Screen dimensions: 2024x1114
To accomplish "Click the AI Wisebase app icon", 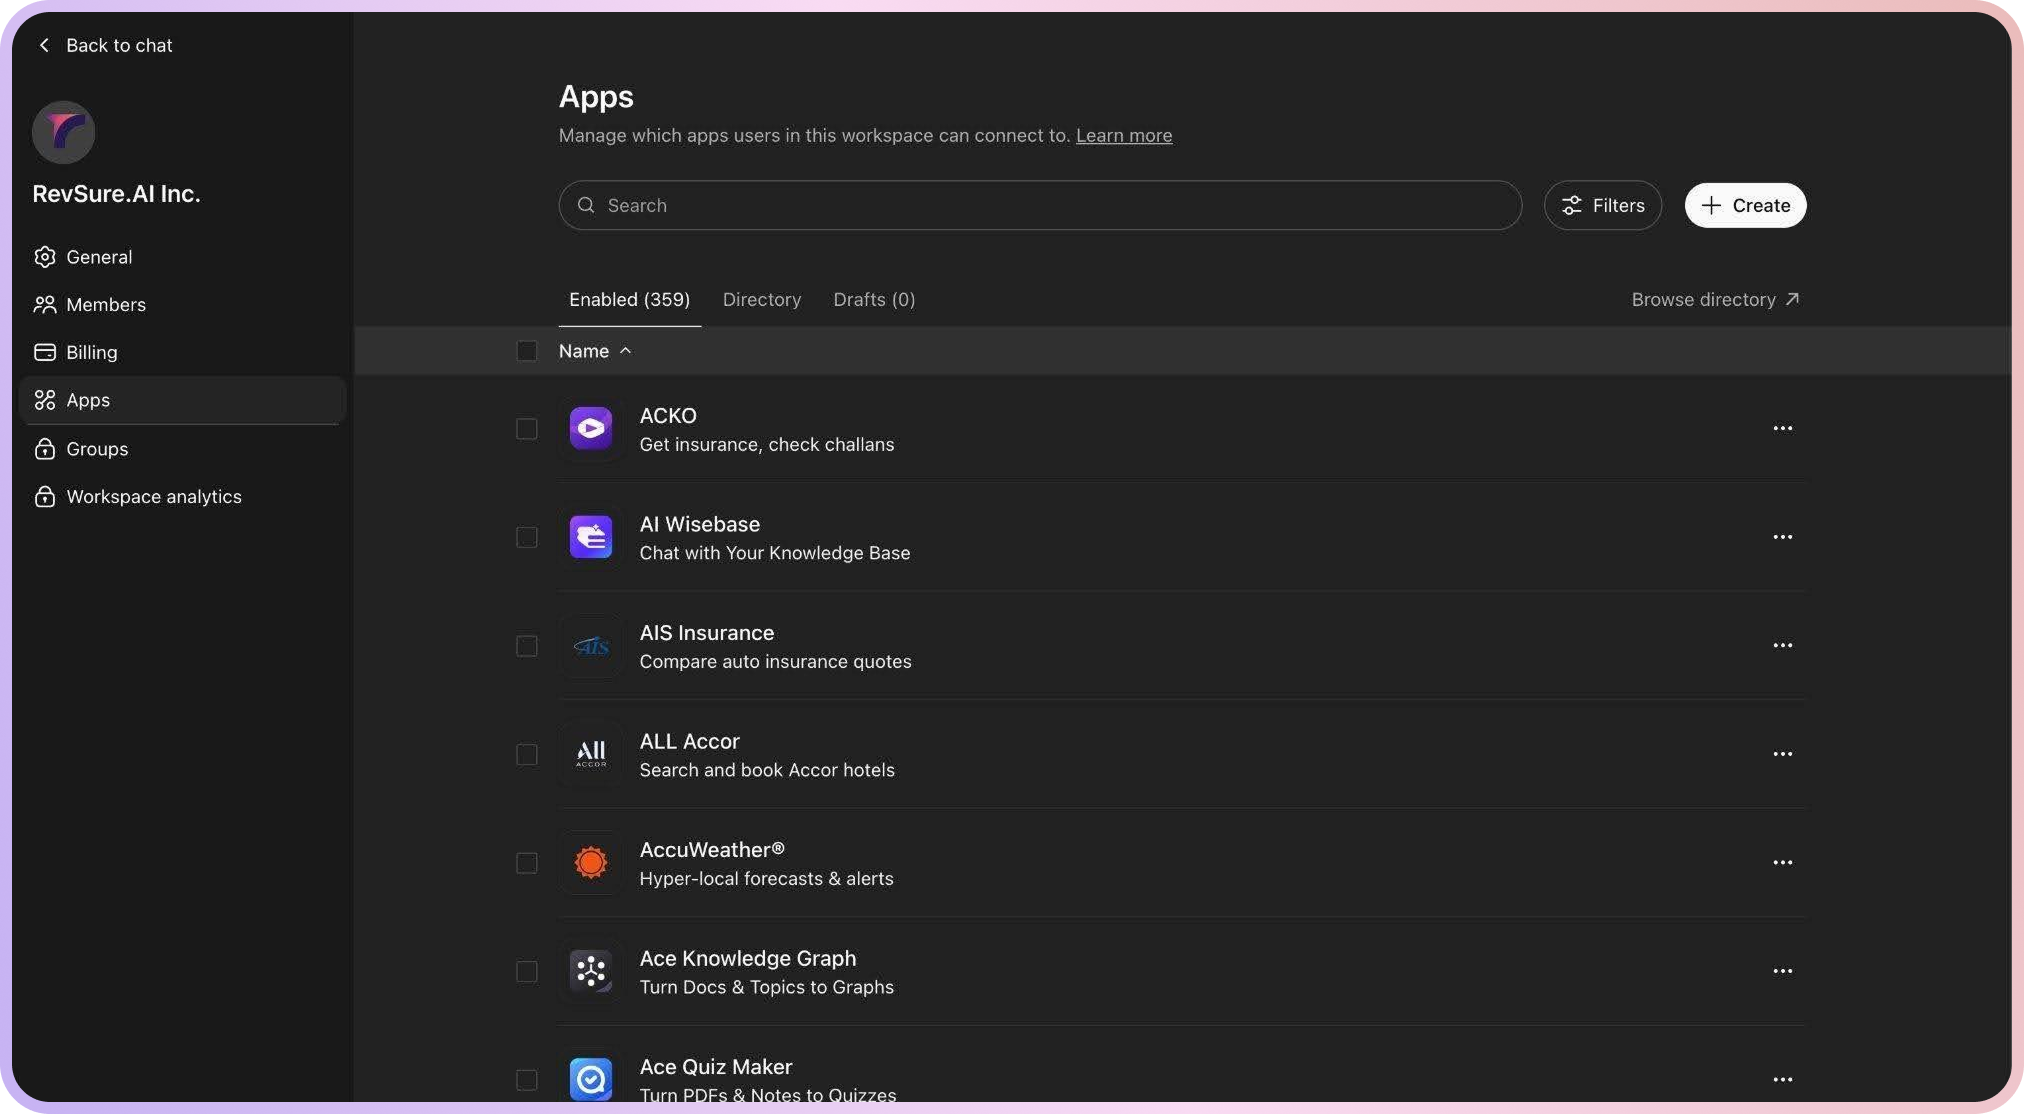I will [x=591, y=537].
